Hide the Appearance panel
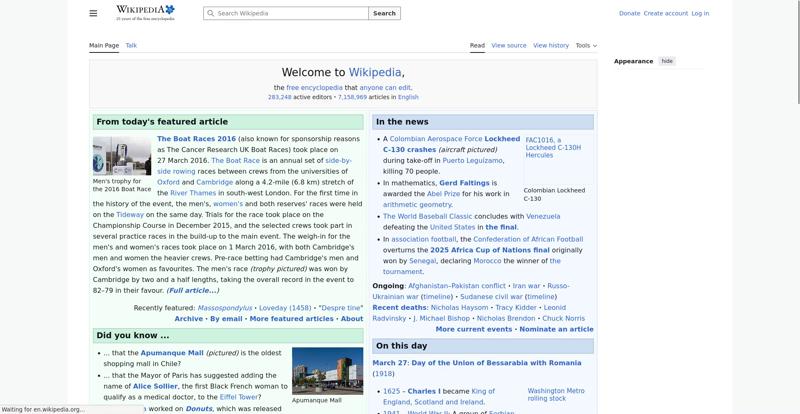Viewport: 800px width, 414px height. pos(667,61)
